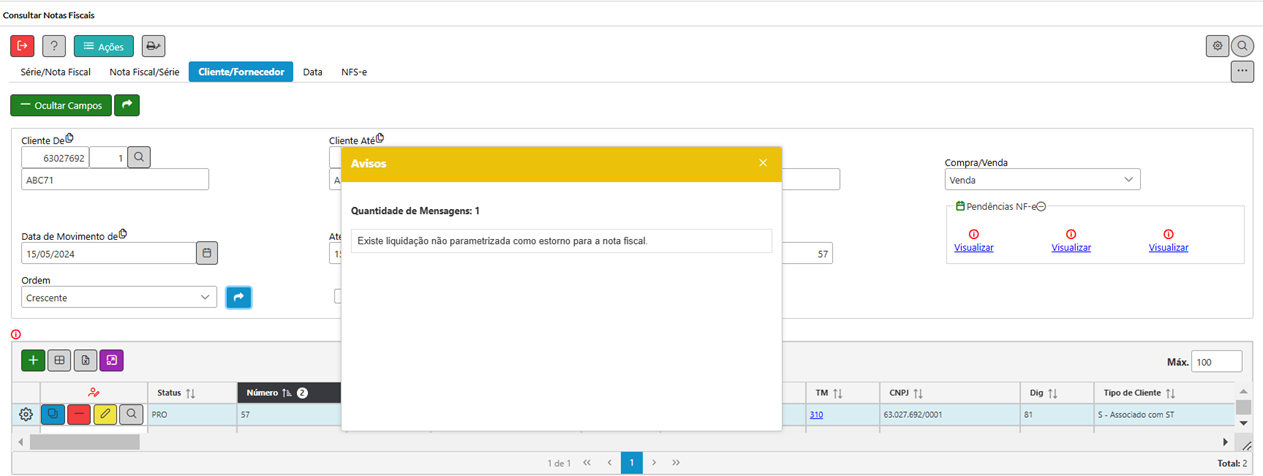Open the Ações menu
Viewport: 1263px width, 476px height.
click(103, 46)
